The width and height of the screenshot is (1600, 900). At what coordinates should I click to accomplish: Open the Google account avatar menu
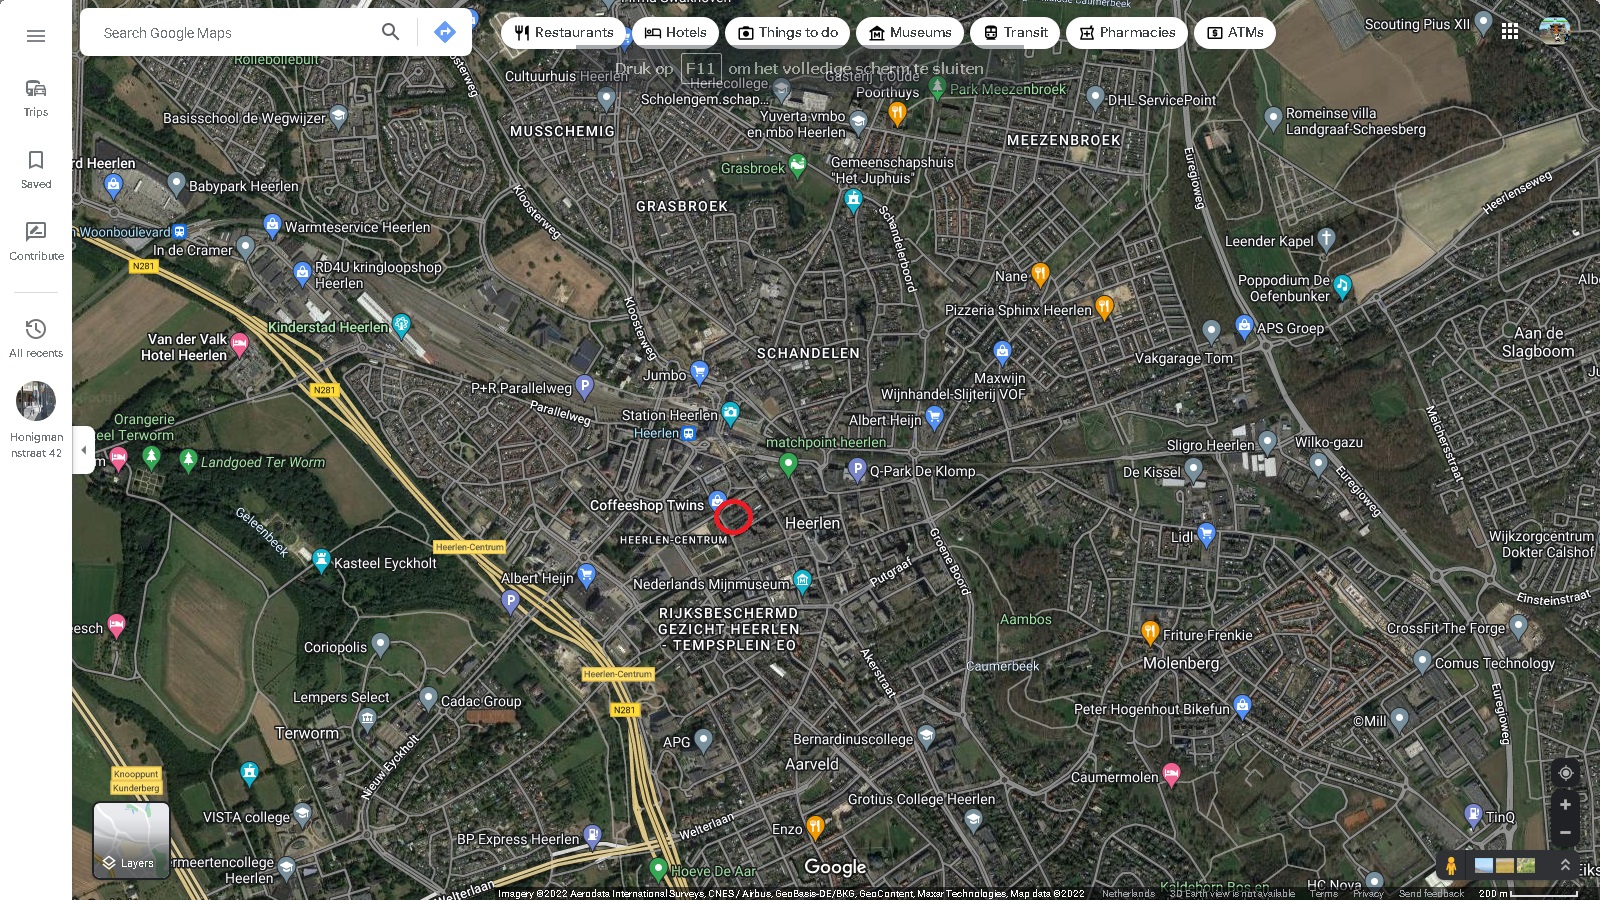[1554, 32]
